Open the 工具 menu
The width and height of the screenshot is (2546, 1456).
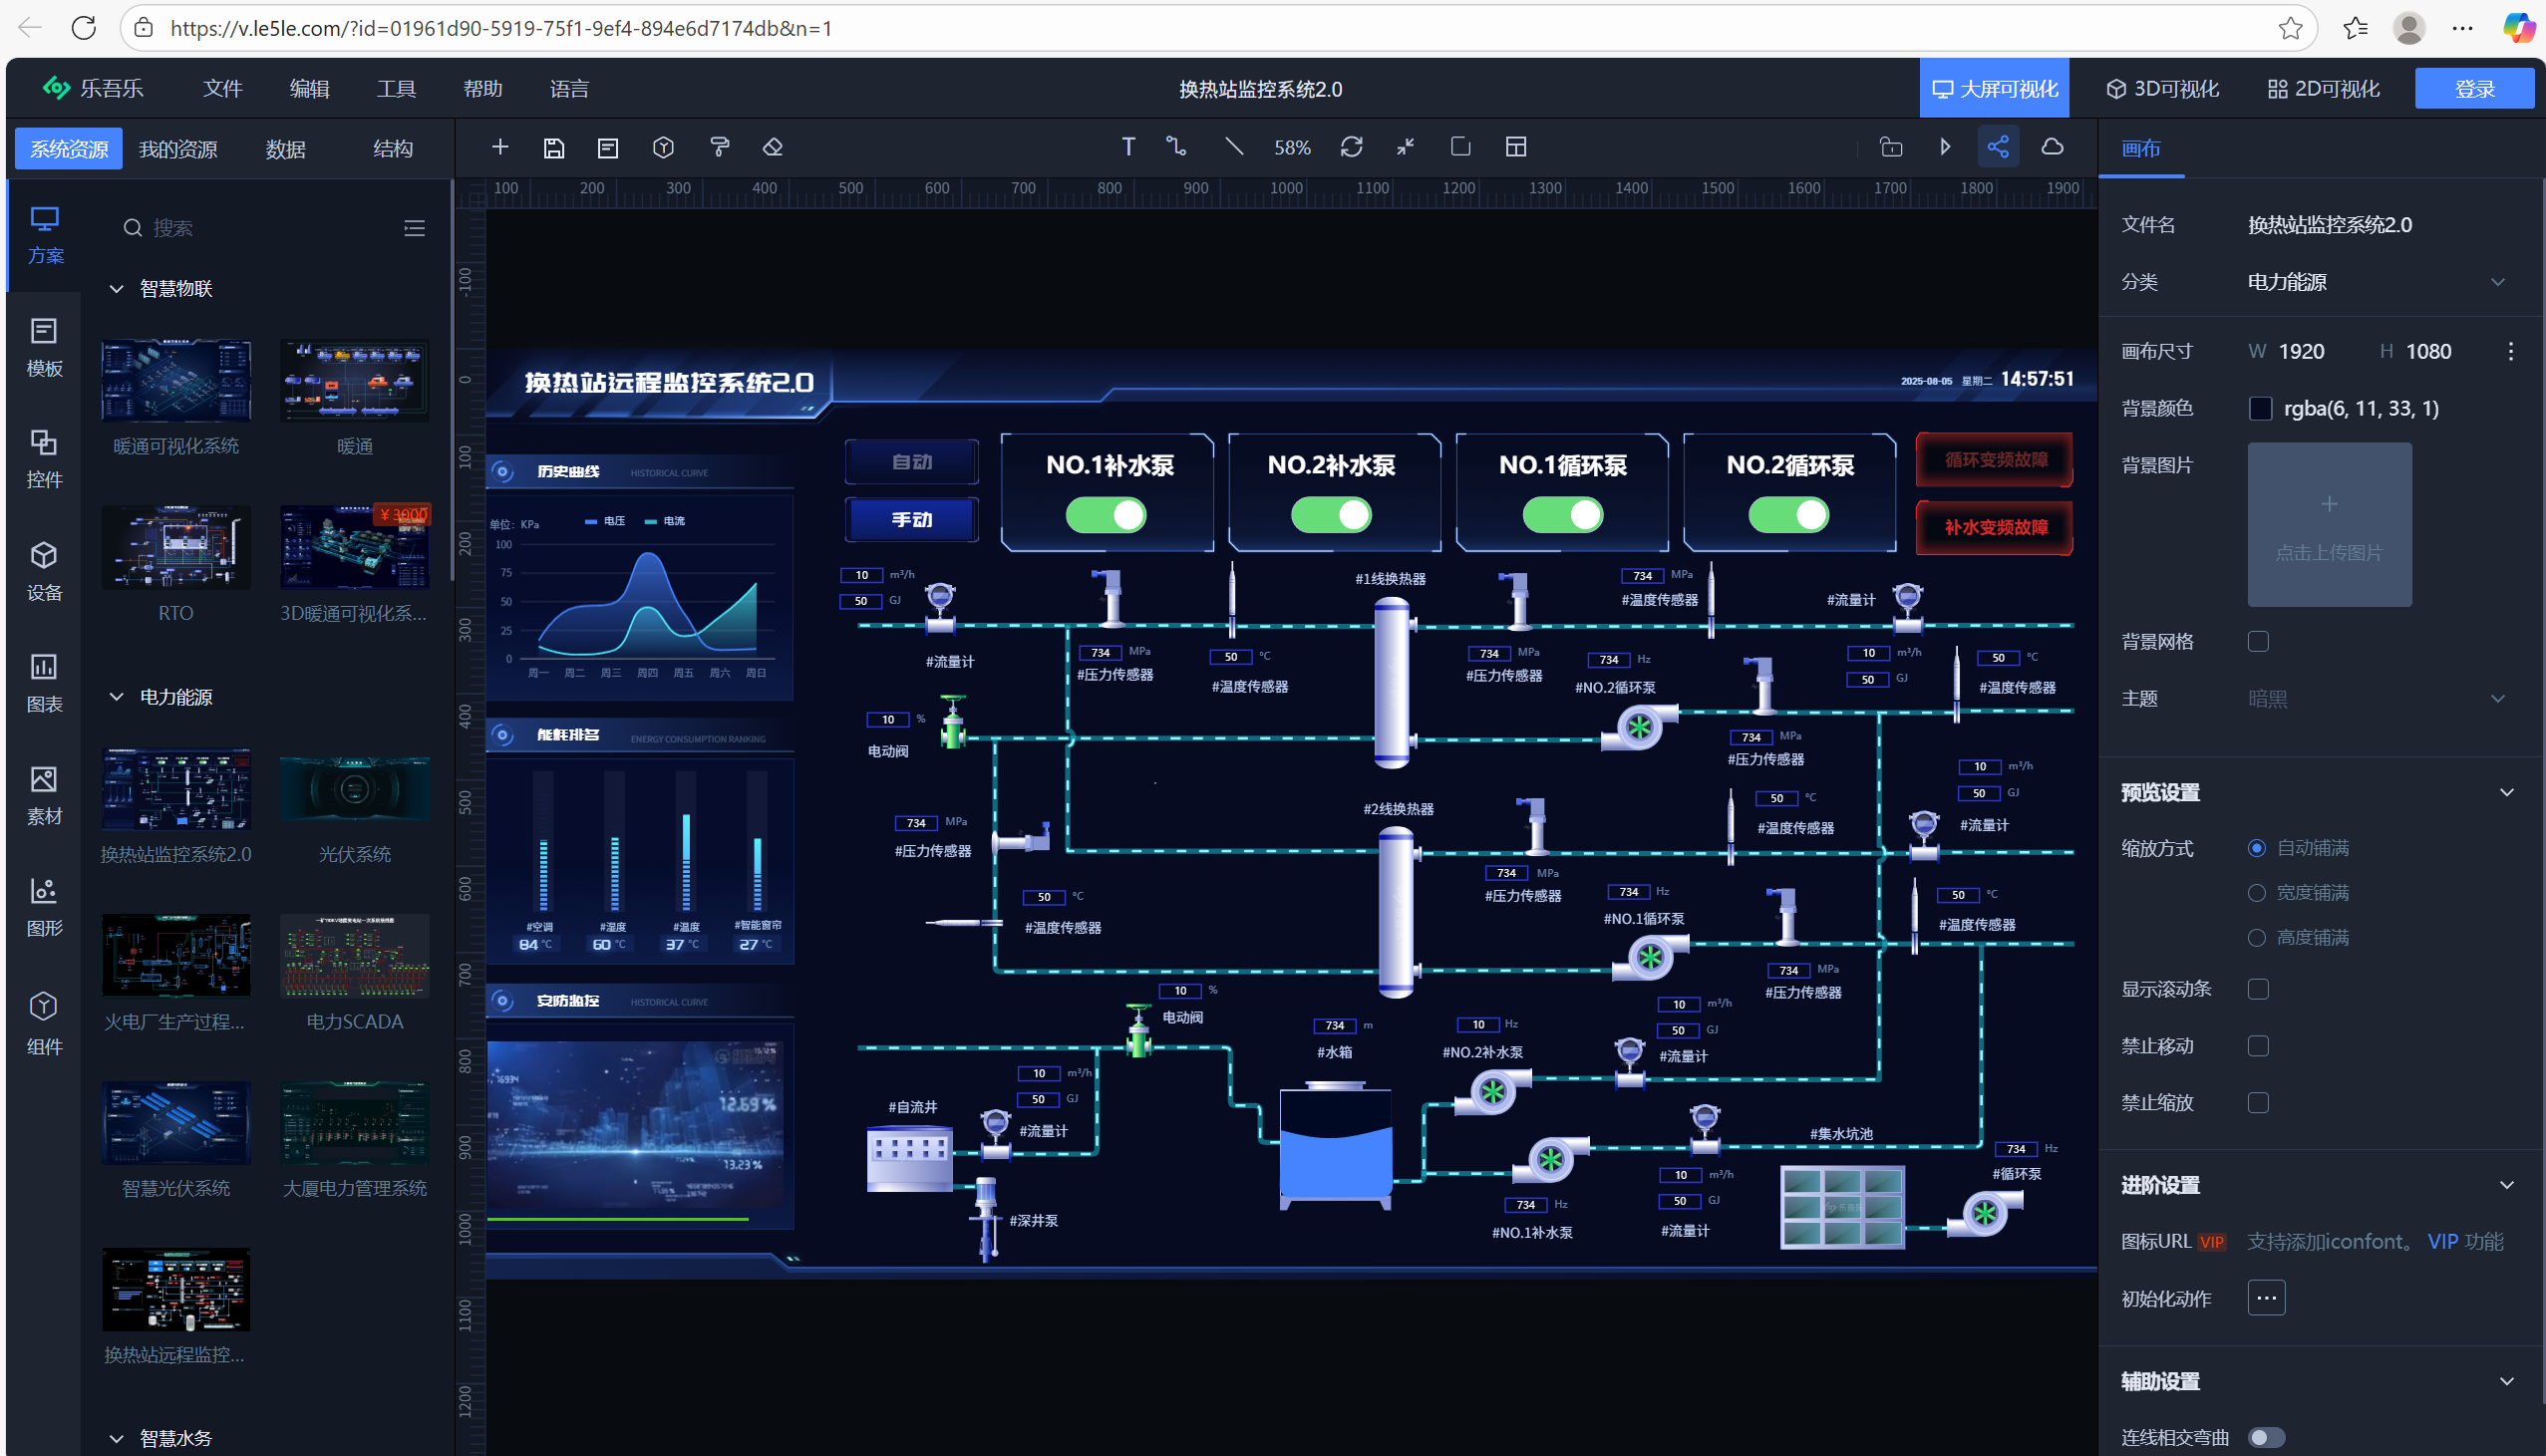point(396,89)
